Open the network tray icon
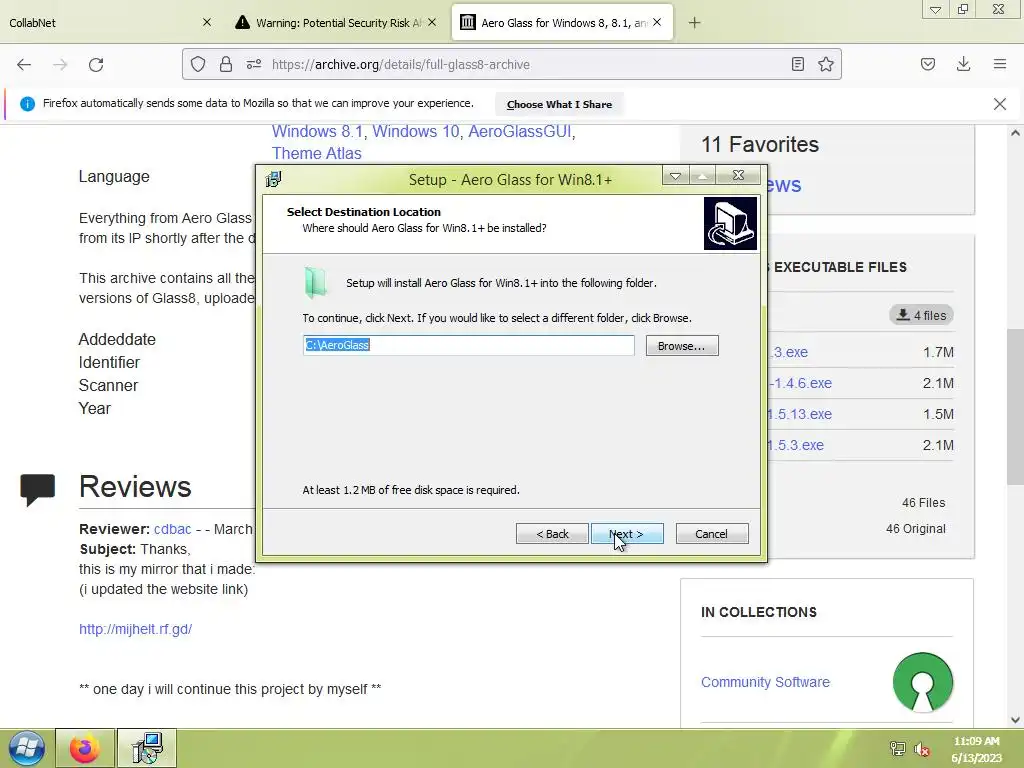Viewport: 1024px width, 768px height. tap(898, 749)
